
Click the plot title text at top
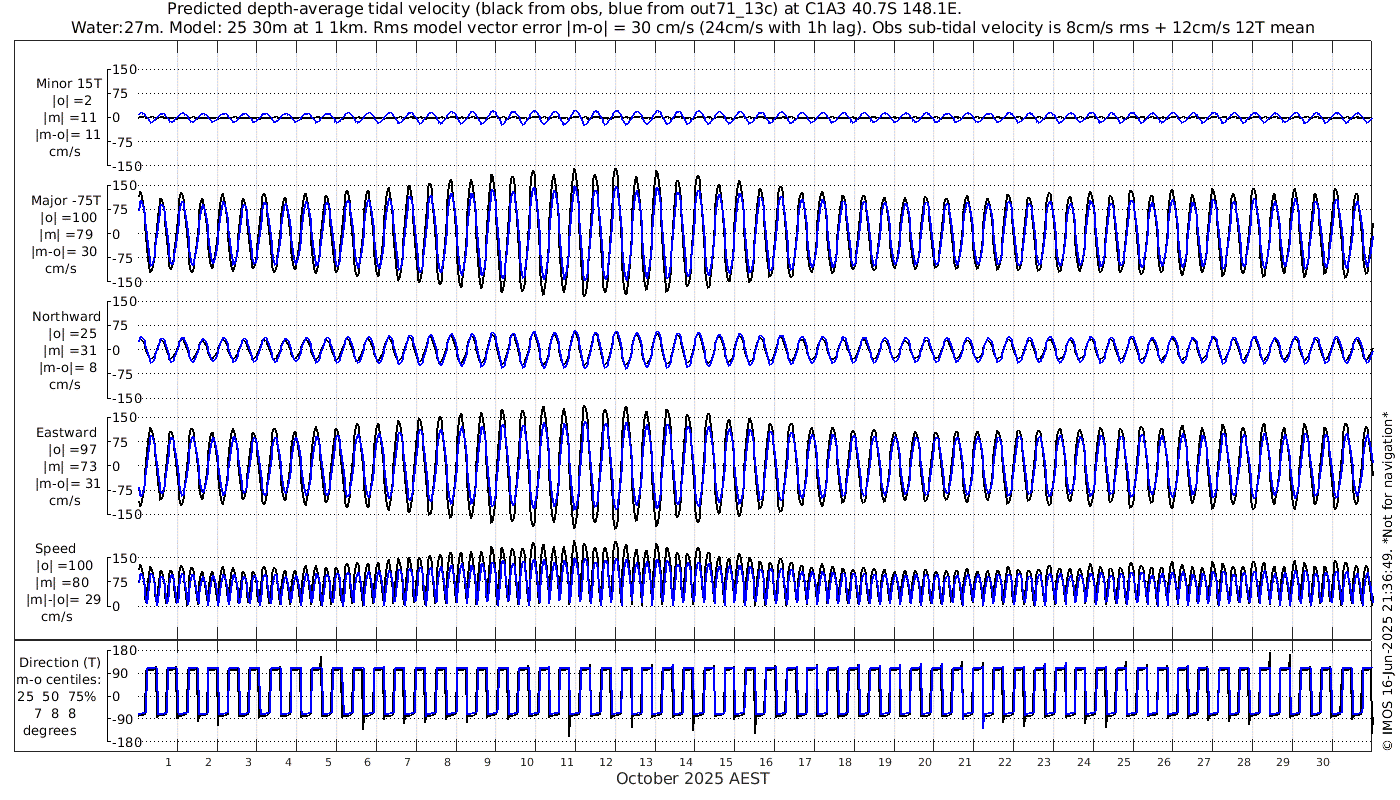coord(564,9)
